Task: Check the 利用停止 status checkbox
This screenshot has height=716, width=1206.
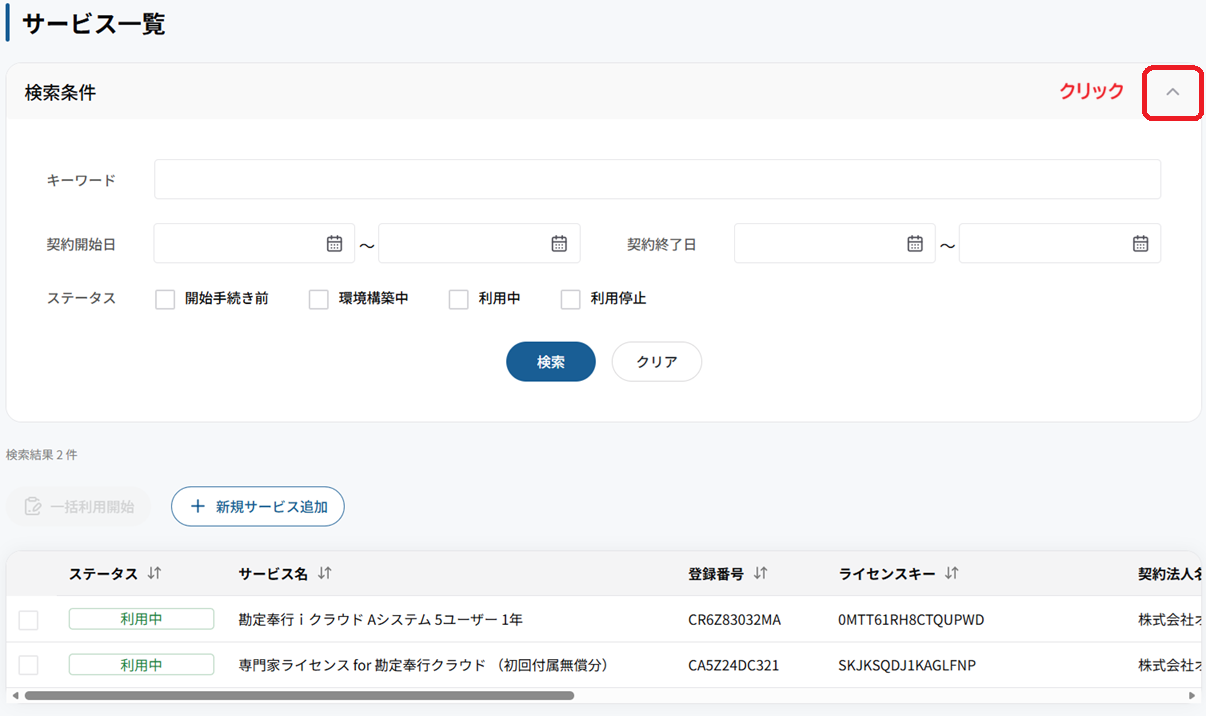Action: (x=571, y=299)
